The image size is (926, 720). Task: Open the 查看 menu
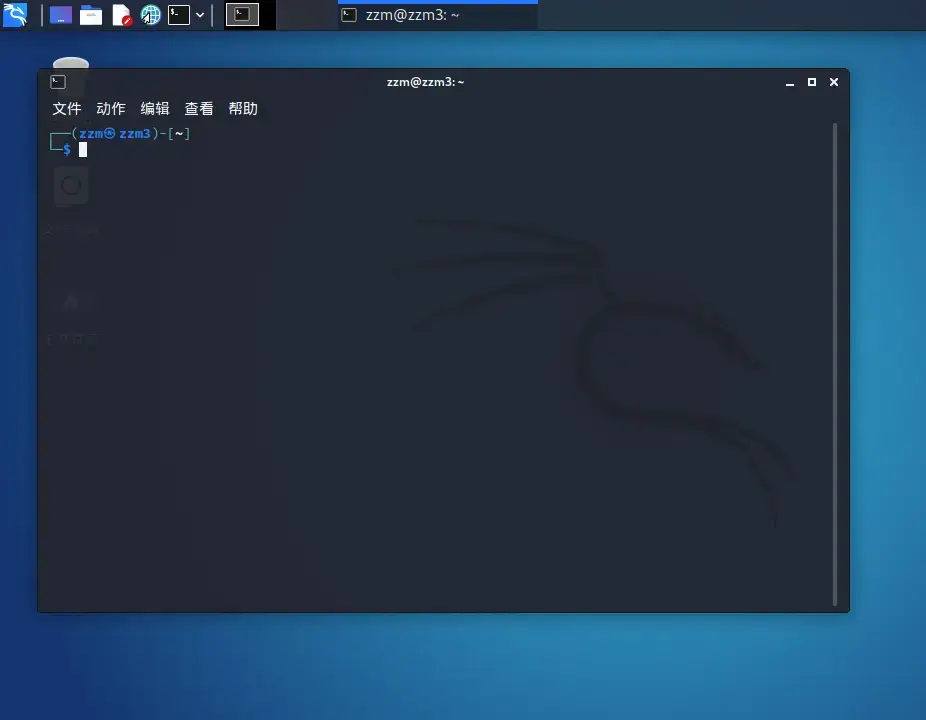pos(199,108)
